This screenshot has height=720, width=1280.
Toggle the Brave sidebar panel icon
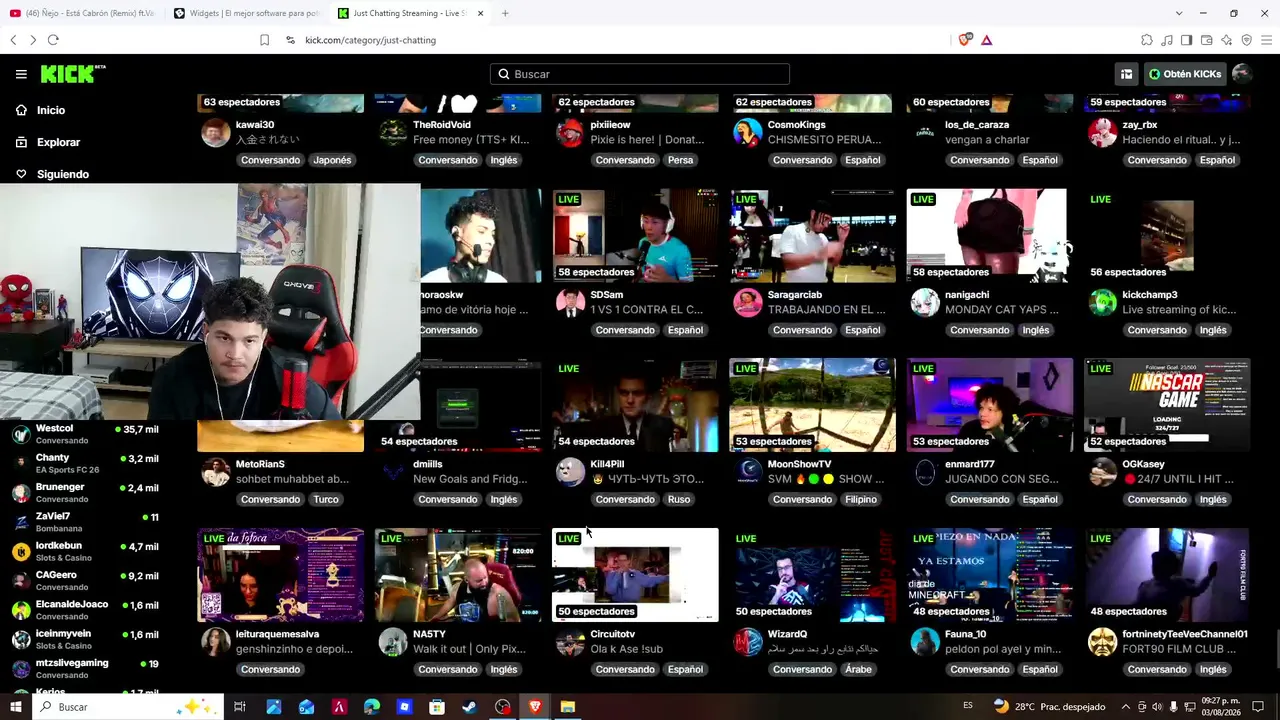click(x=1186, y=40)
